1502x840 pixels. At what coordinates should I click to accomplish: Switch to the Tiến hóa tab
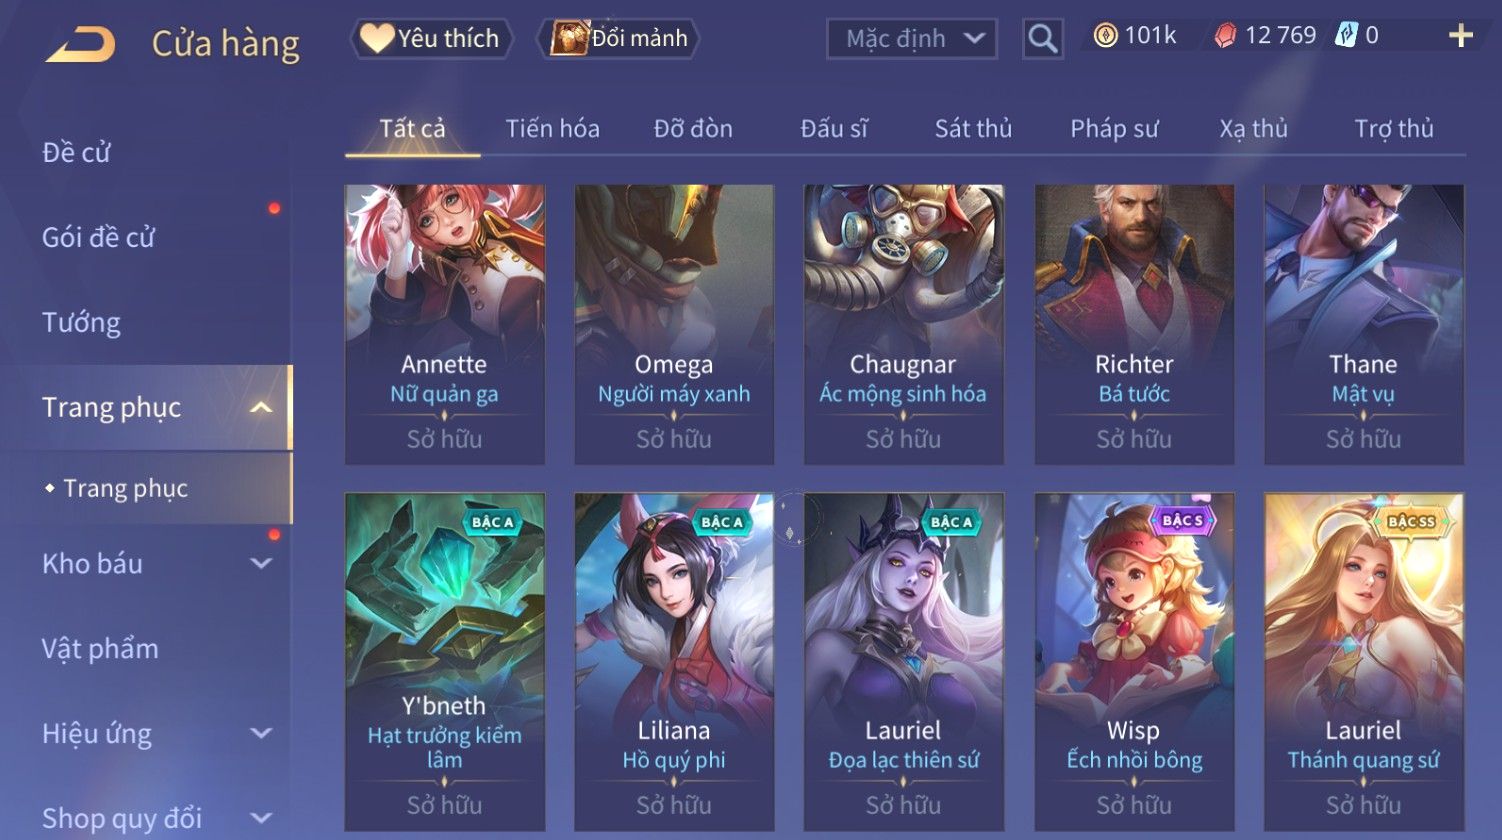(552, 128)
